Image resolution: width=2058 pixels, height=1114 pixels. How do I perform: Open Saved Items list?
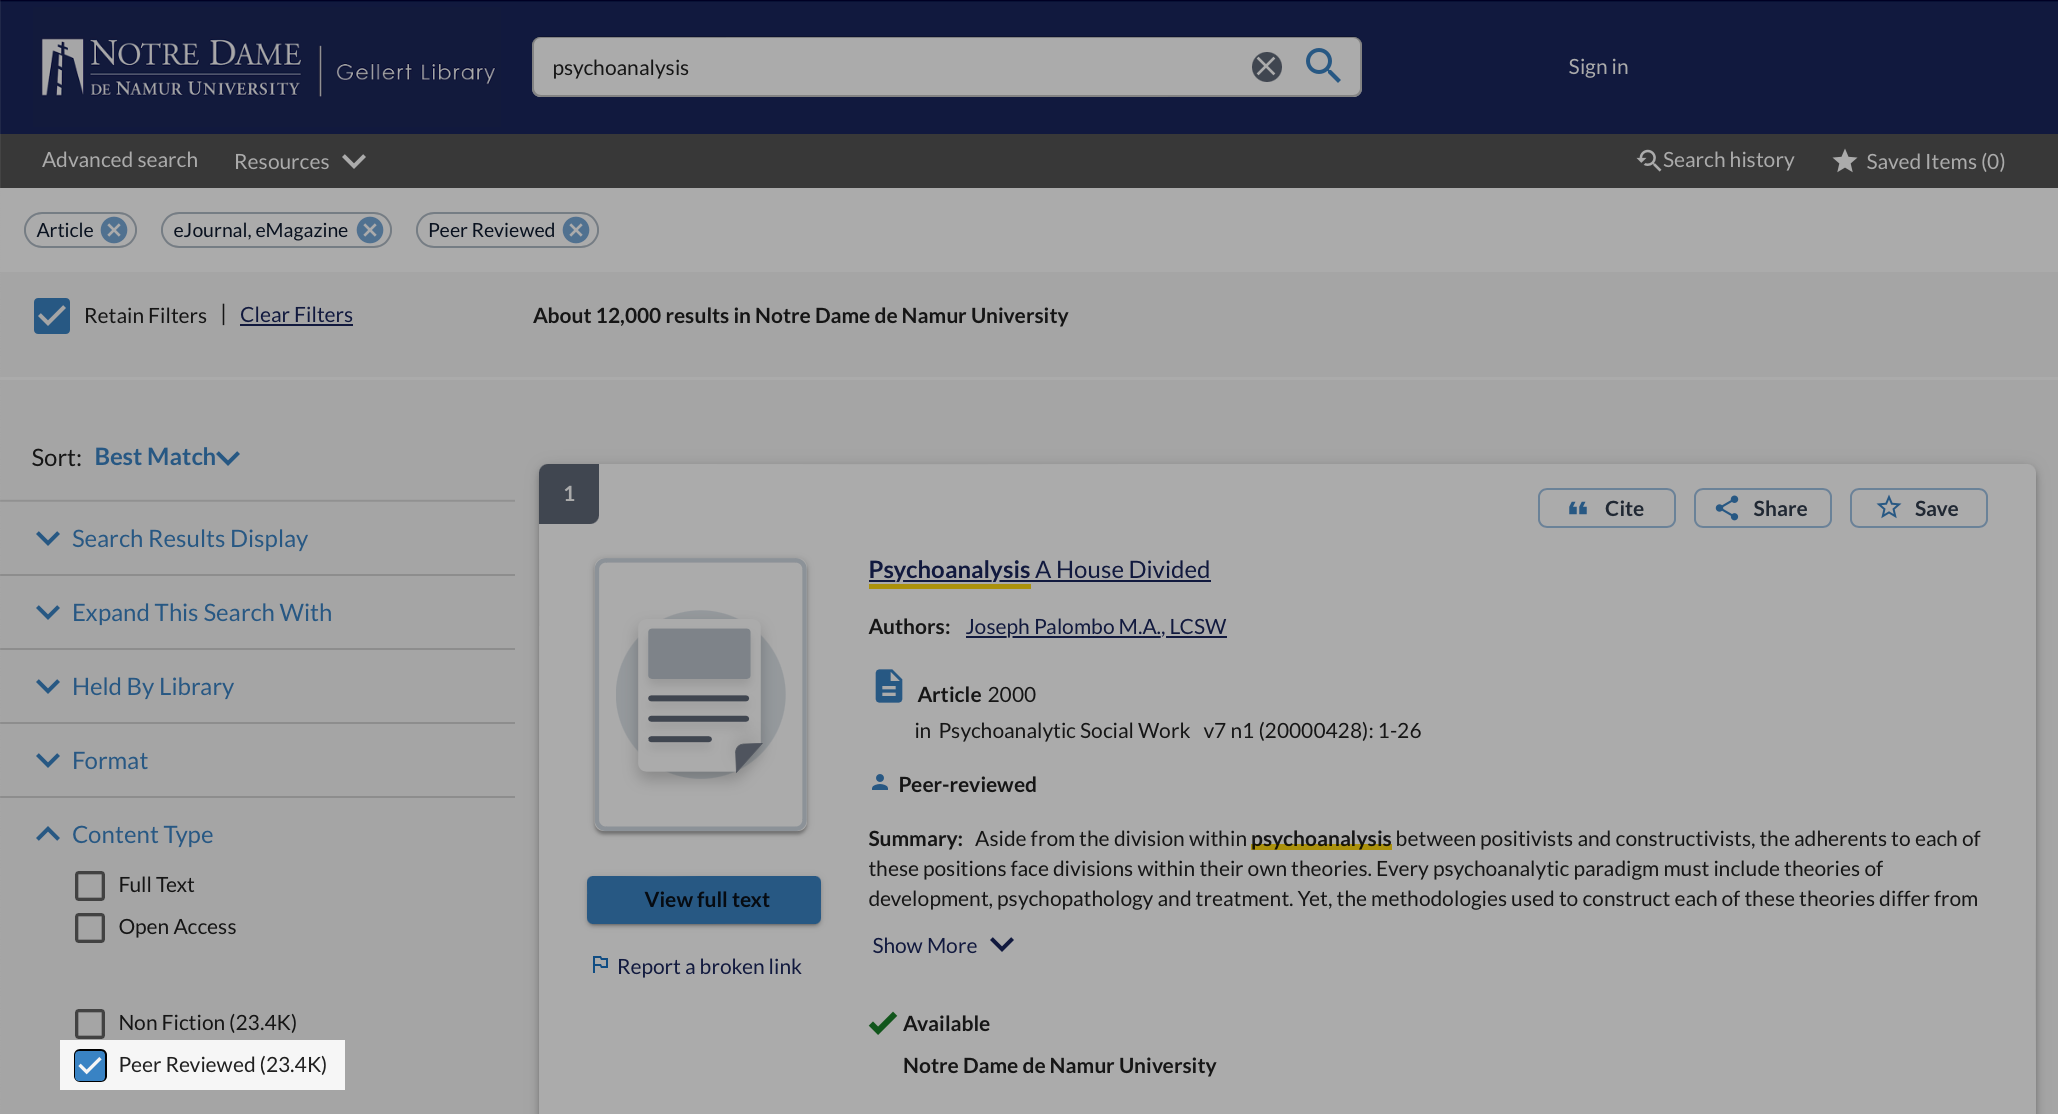(1919, 161)
